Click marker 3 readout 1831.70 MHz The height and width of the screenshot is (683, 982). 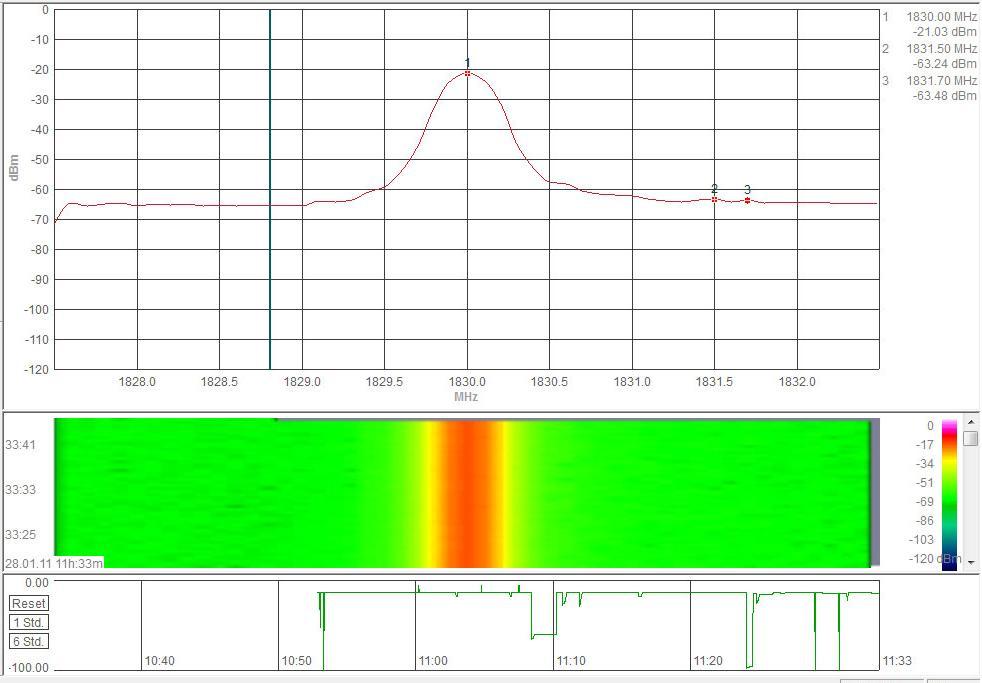[x=941, y=81]
